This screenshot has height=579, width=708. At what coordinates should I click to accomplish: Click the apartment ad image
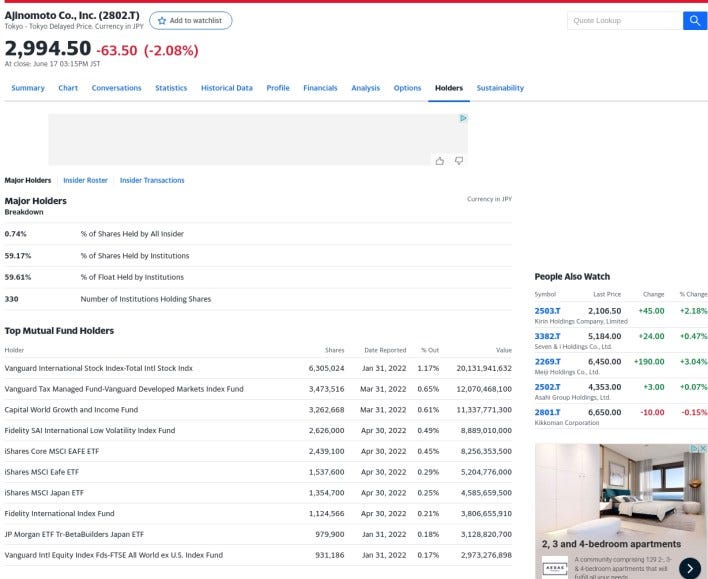[x=621, y=488]
